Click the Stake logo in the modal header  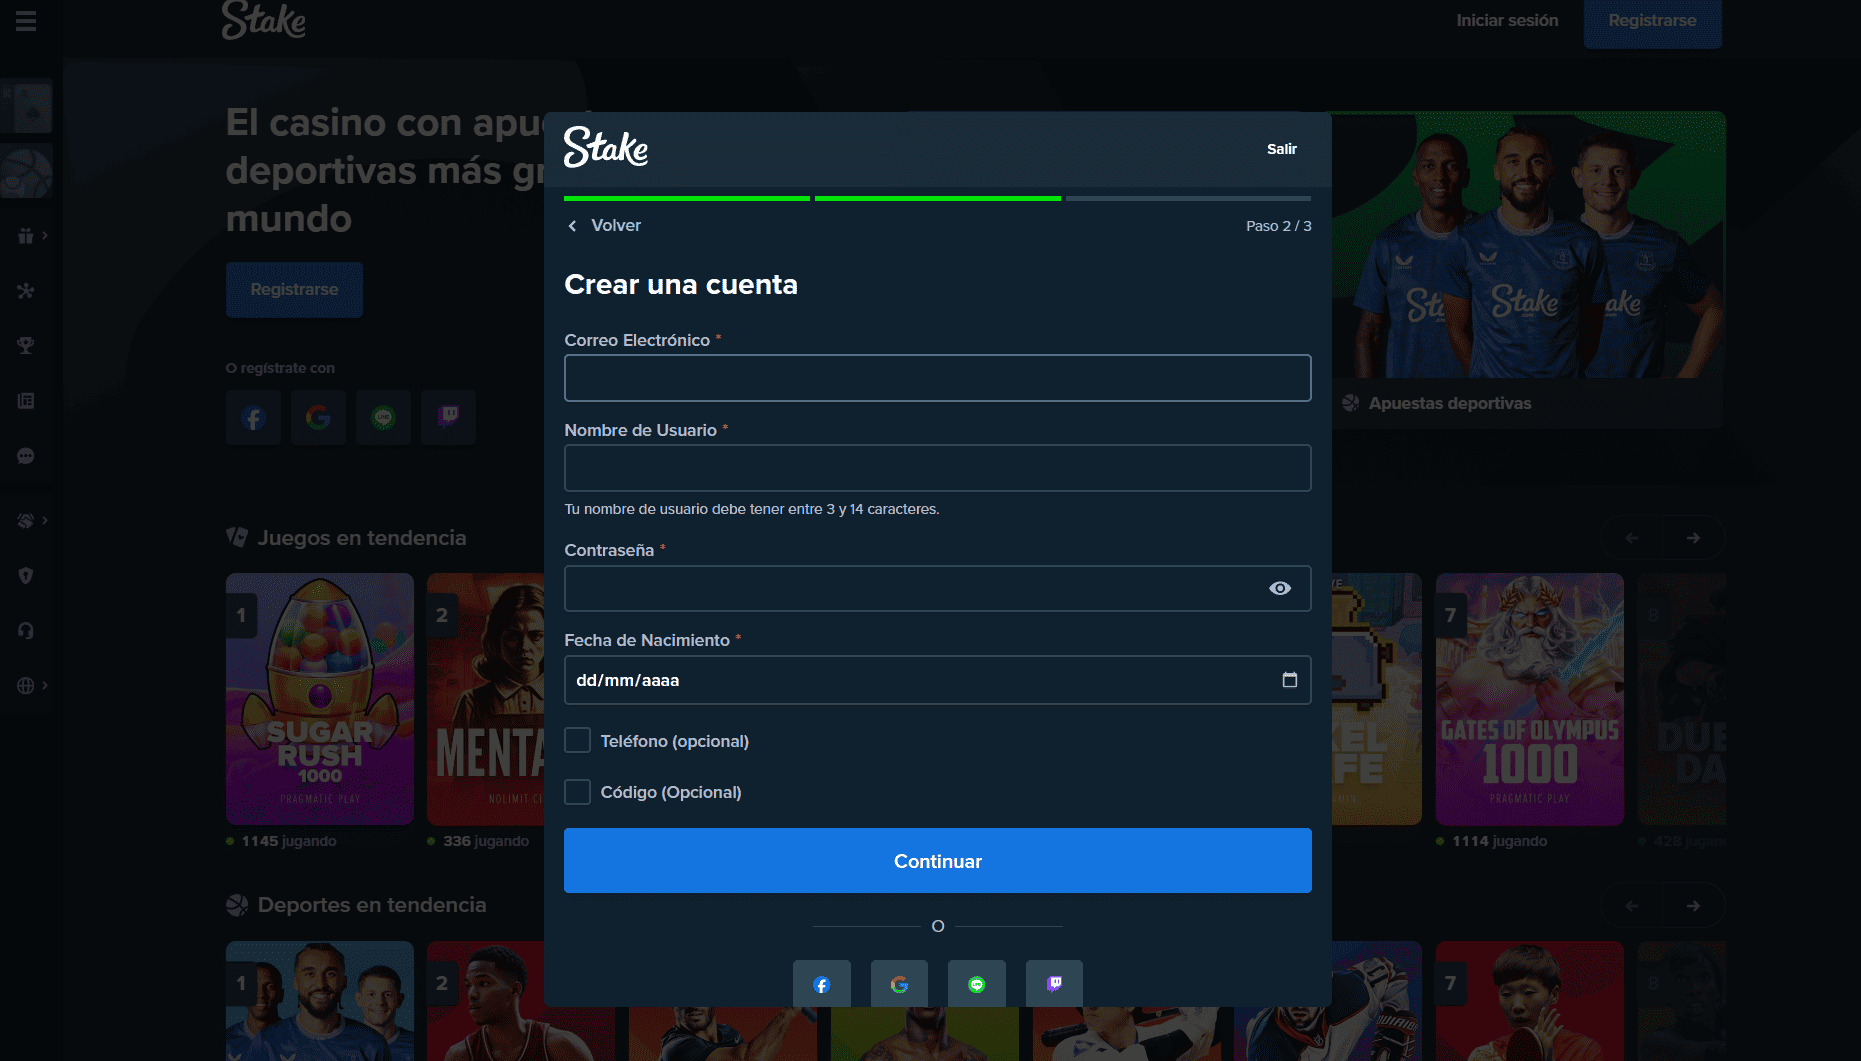click(x=606, y=147)
